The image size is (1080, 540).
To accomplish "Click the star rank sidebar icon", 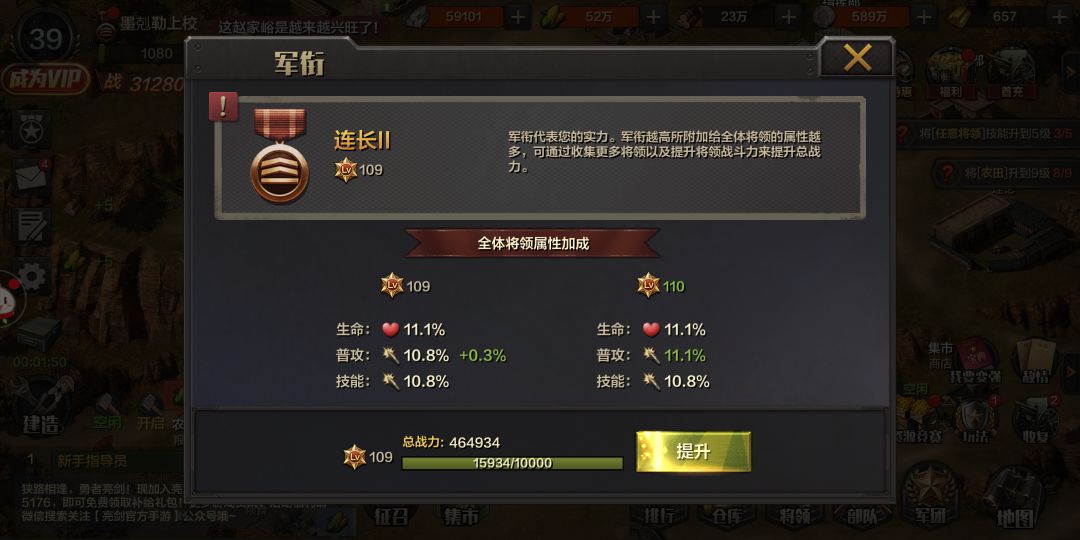I will click(x=32, y=128).
